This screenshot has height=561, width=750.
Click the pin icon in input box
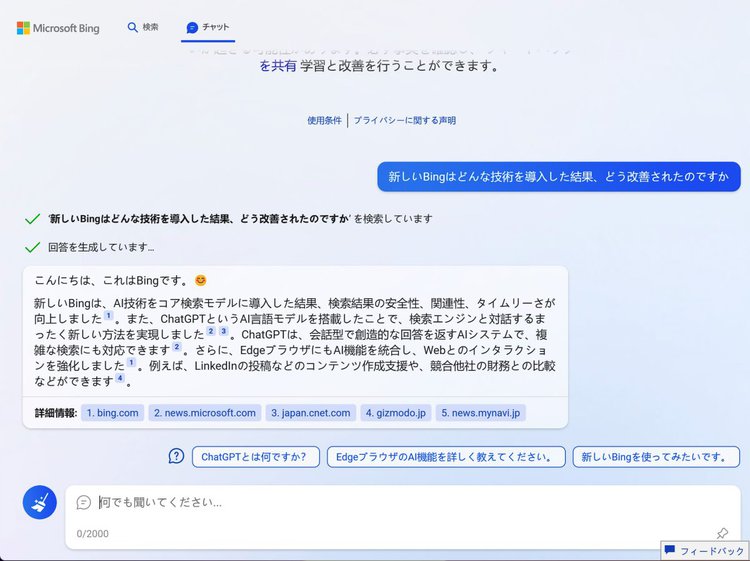pos(722,533)
